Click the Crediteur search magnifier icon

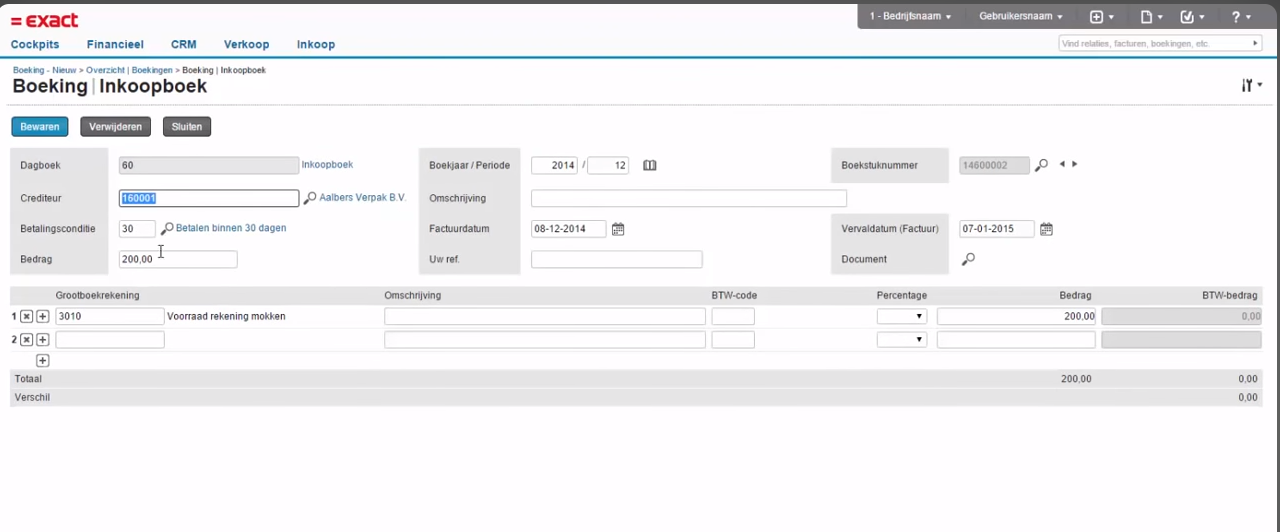[x=310, y=198]
